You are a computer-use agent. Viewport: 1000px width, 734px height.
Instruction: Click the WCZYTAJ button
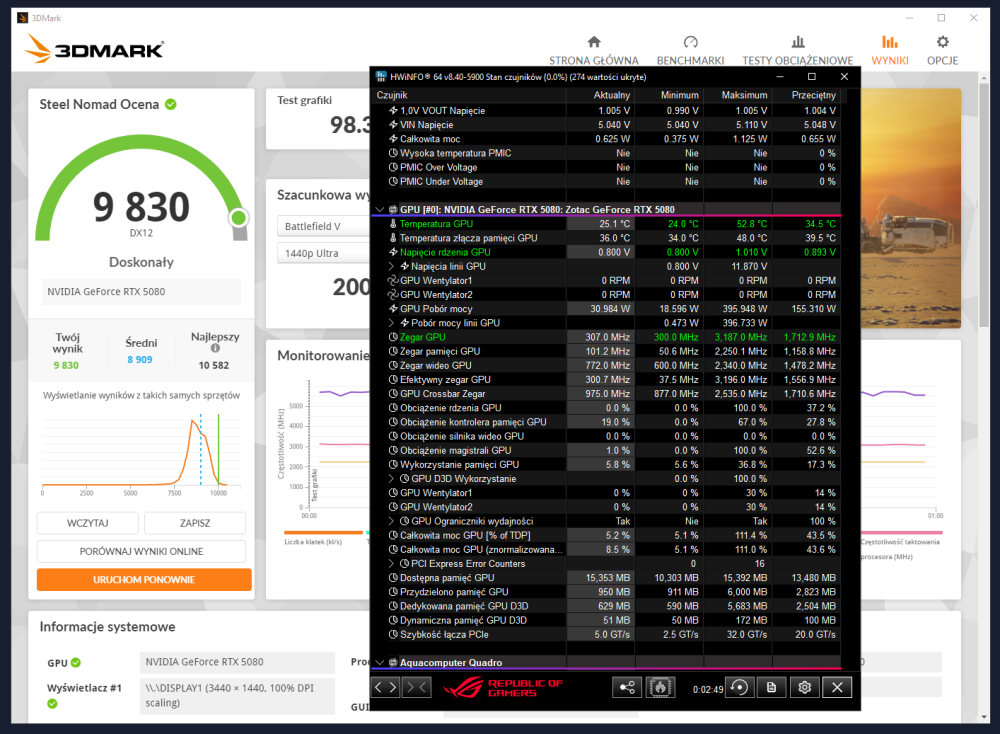[88, 523]
